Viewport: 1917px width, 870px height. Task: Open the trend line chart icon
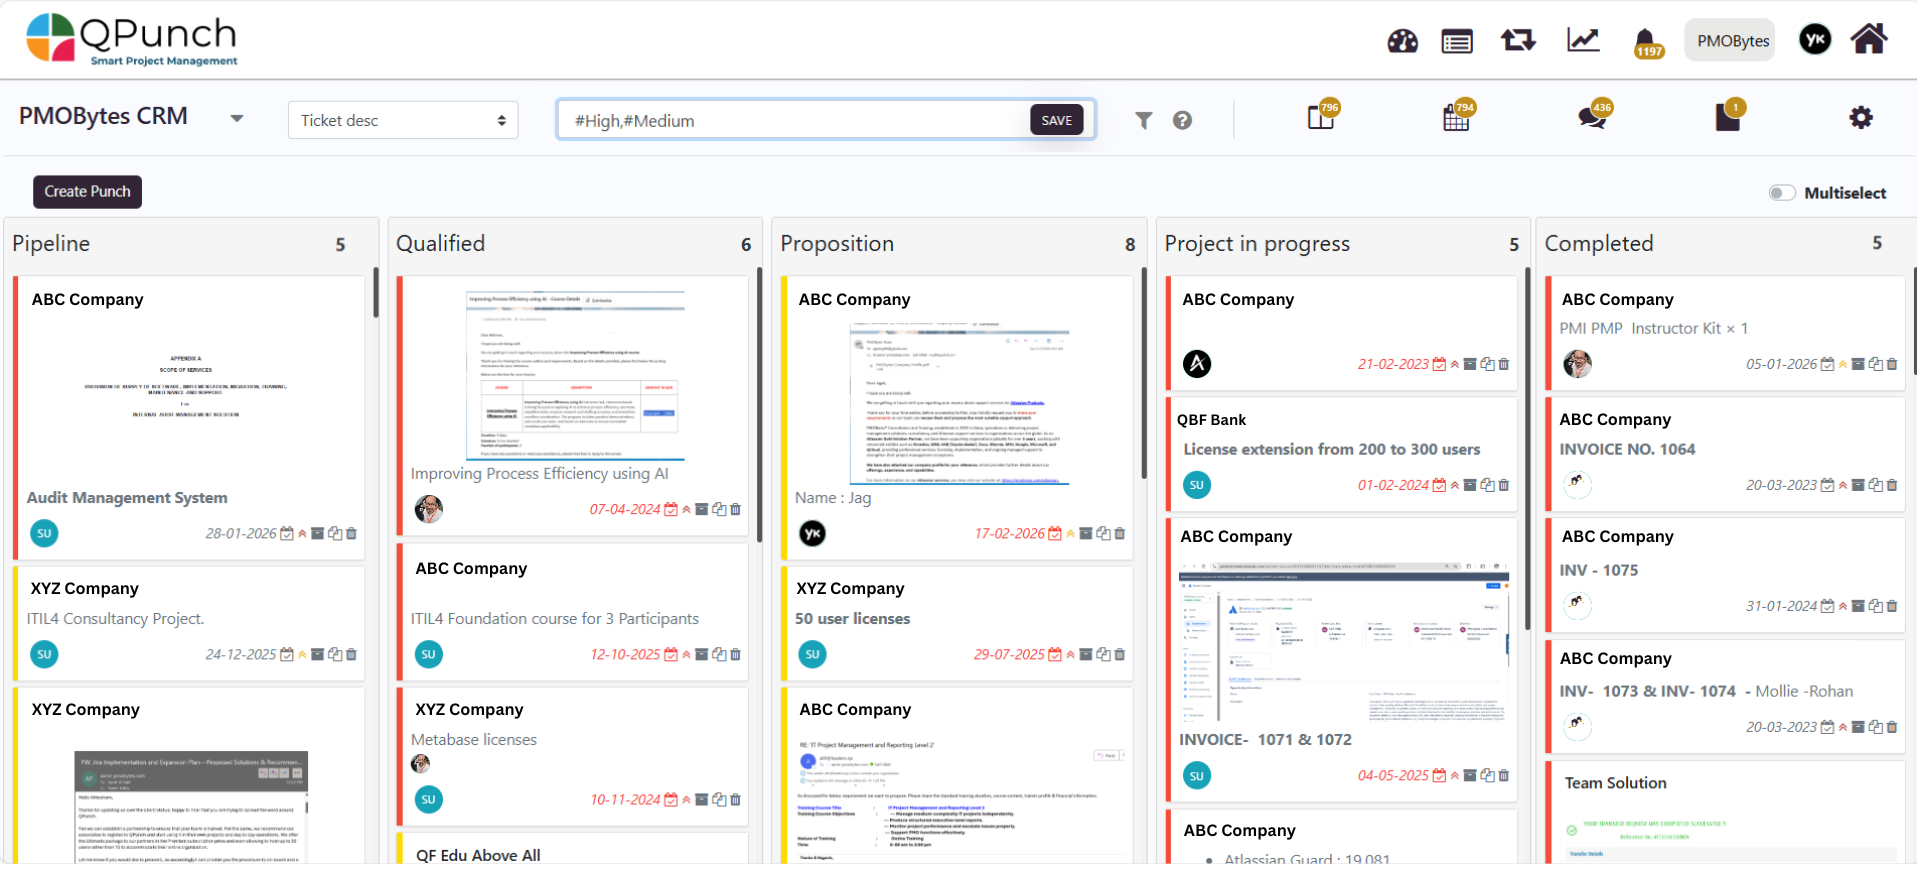pos(1583,41)
